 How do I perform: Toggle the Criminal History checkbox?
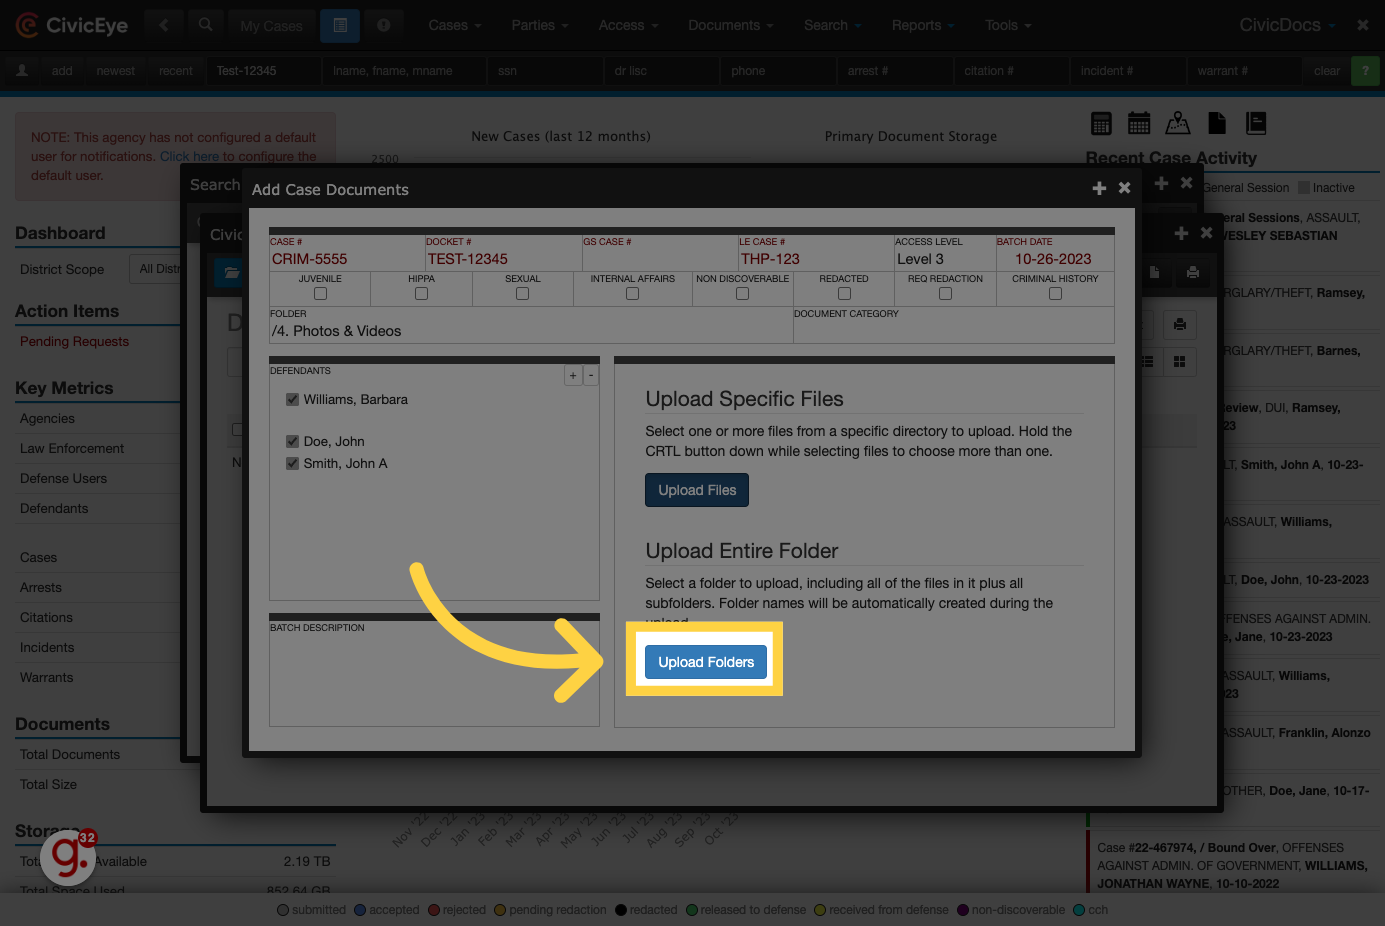(x=1055, y=294)
